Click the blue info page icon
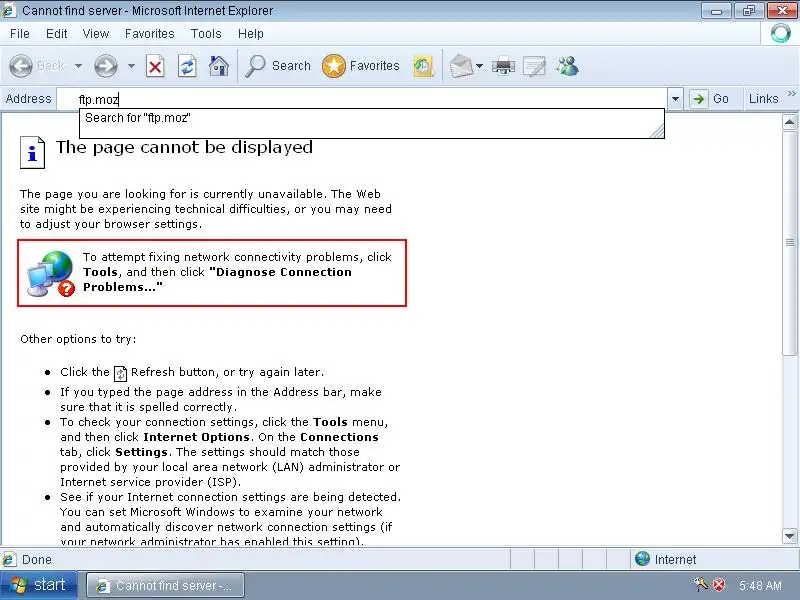Screen dimensions: 800x600 point(32,152)
